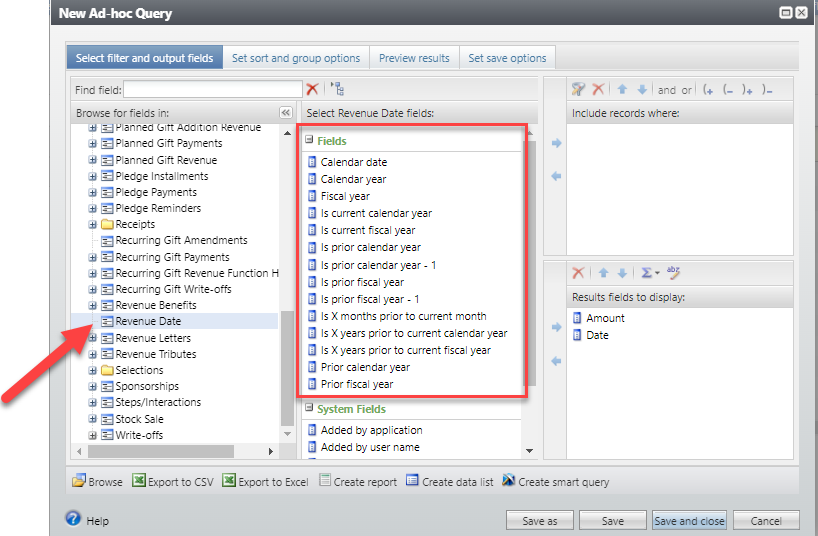Click the move down arrow in filter toolbar
Viewport: 818px width, 536px height.
(x=642, y=90)
